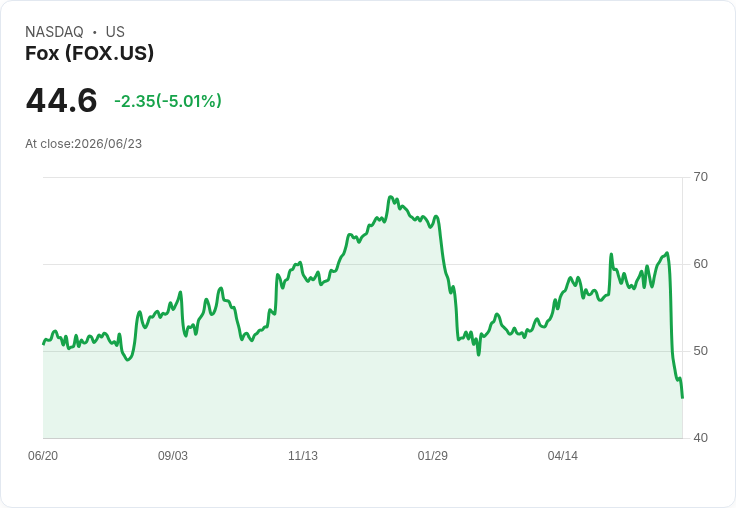Click the US market label
Viewport: 736px width, 508px height.
[115, 32]
